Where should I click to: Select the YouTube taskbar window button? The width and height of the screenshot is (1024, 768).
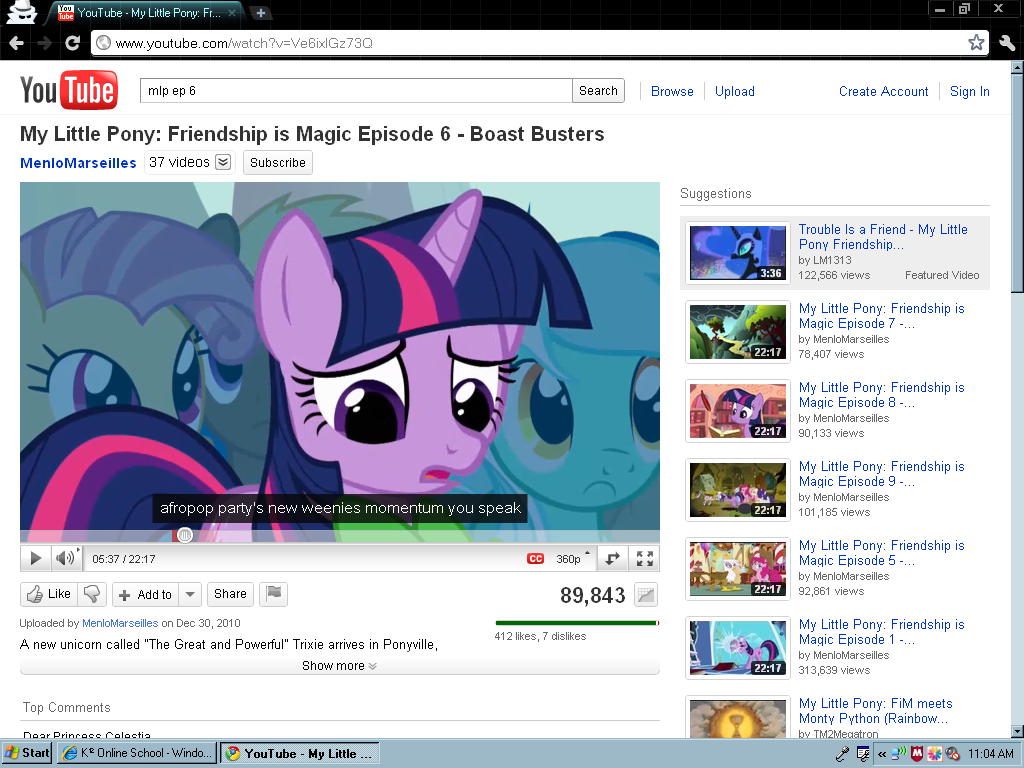coord(299,754)
